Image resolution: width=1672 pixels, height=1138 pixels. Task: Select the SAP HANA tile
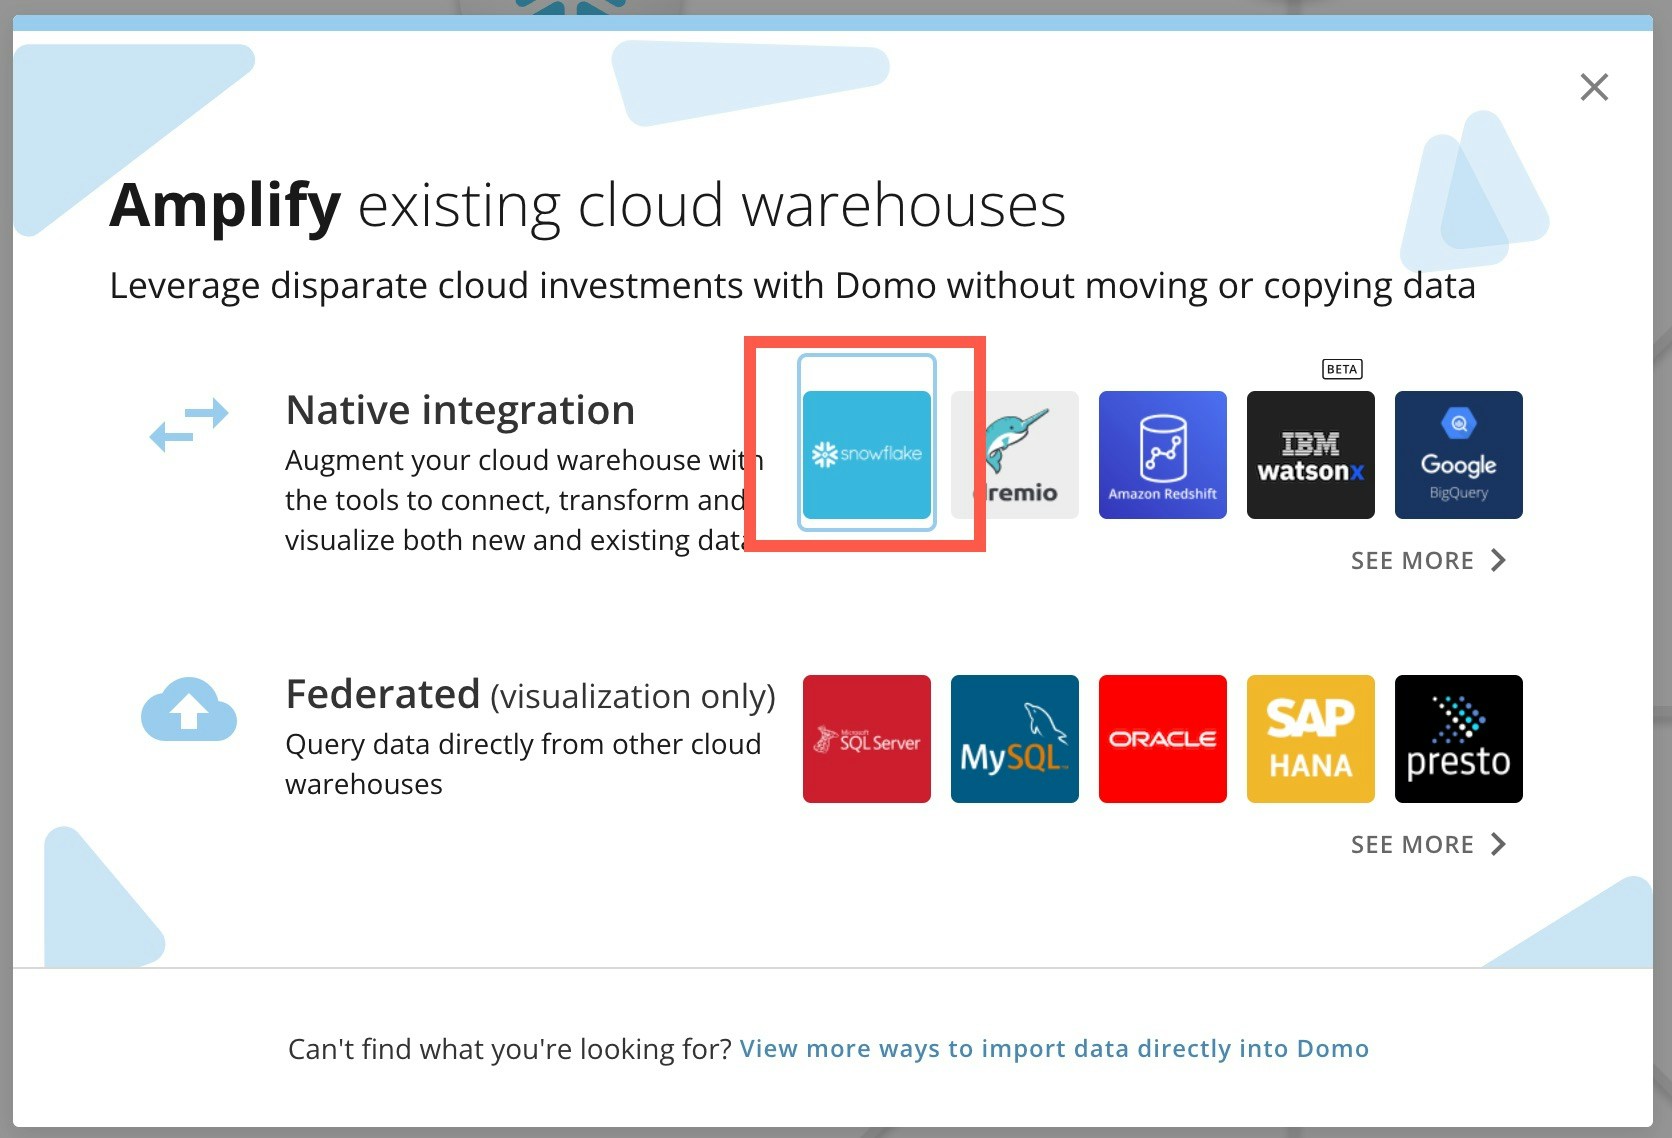point(1311,739)
